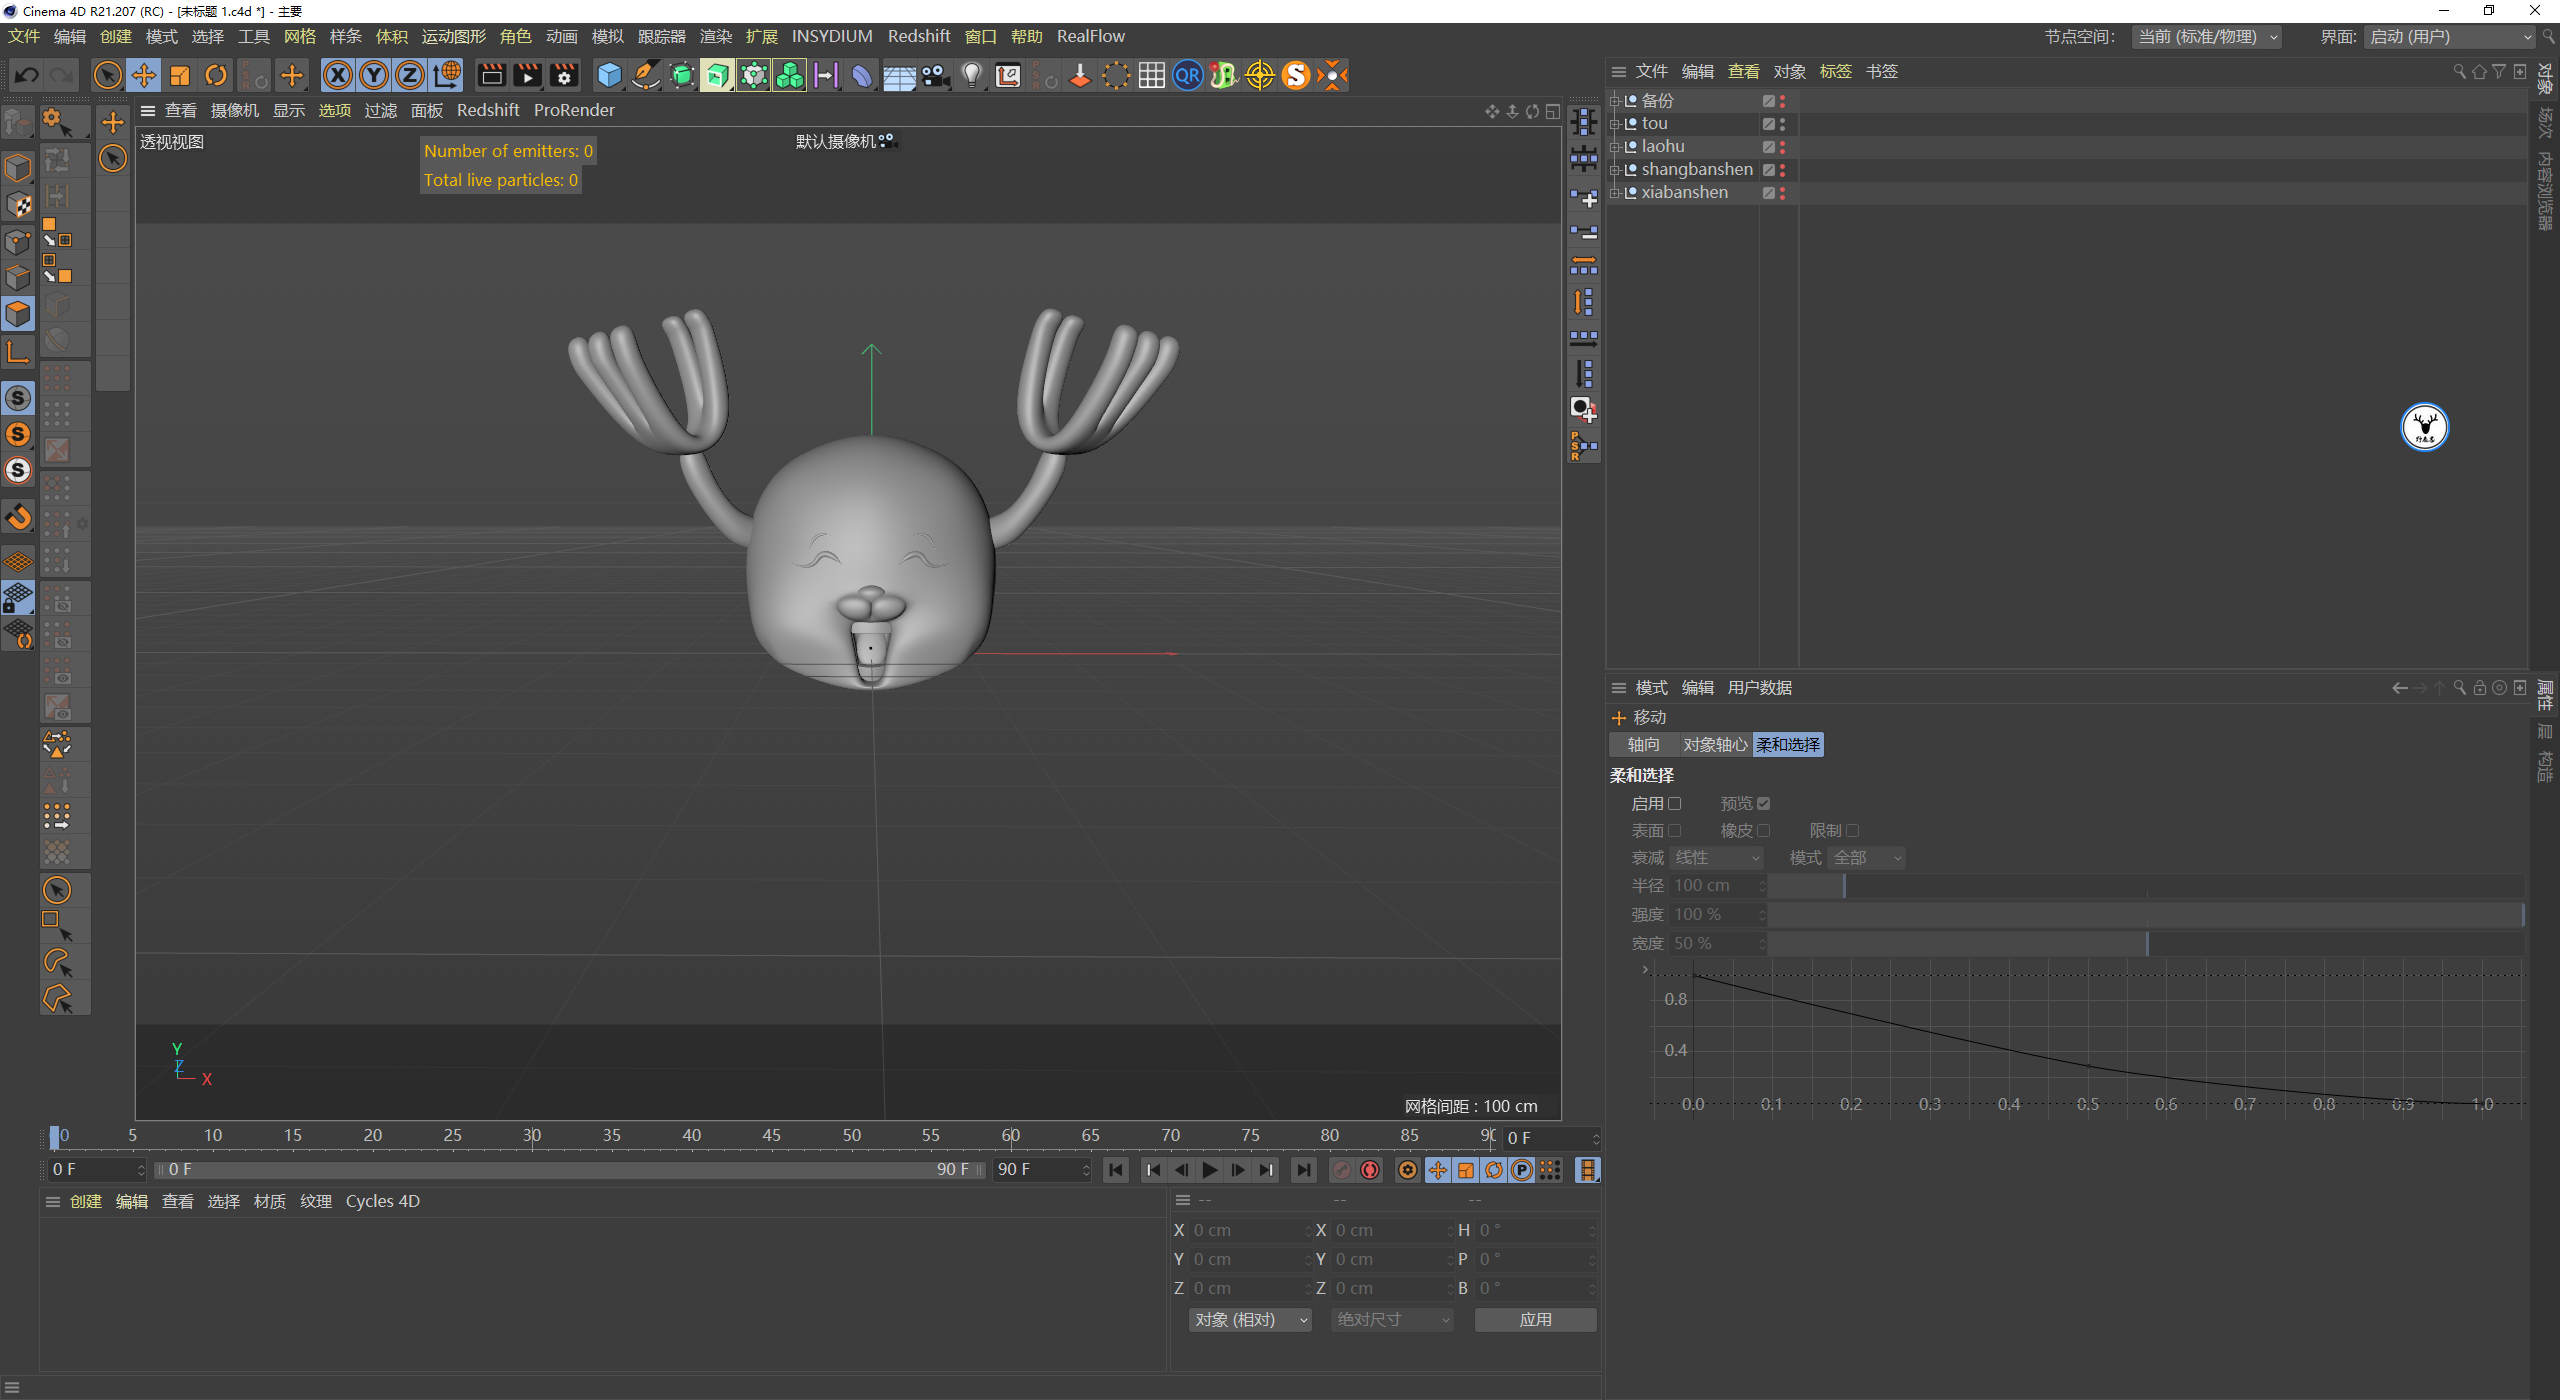Viewport: 2560px width, 1400px height.
Task: Uncheck the 预览 preview checkbox
Action: pyautogui.click(x=1764, y=803)
